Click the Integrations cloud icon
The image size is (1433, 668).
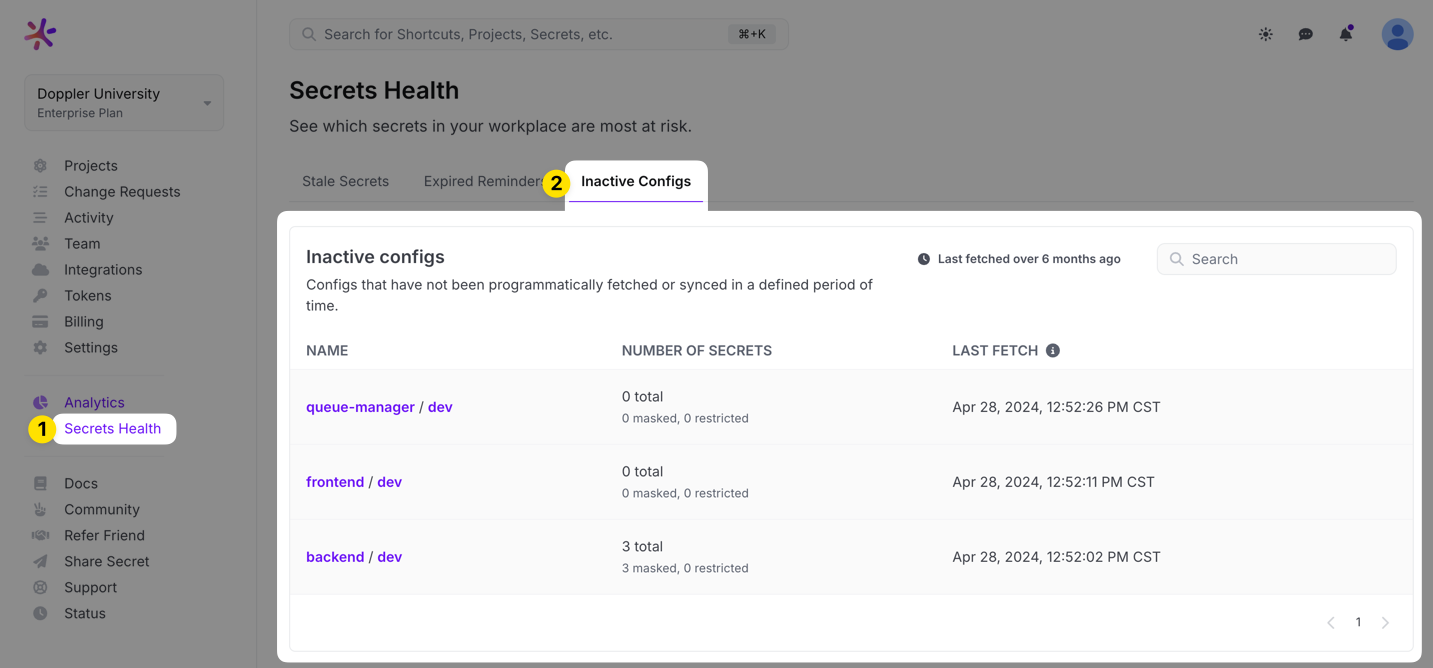40,270
